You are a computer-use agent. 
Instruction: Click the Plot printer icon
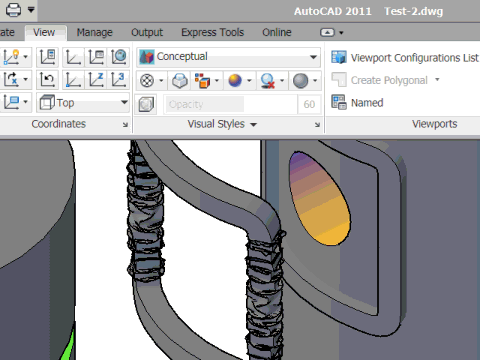point(13,10)
